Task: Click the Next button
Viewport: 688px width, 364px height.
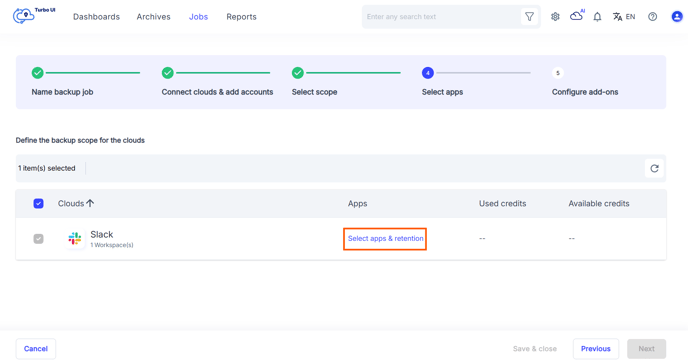Action: click(x=646, y=349)
